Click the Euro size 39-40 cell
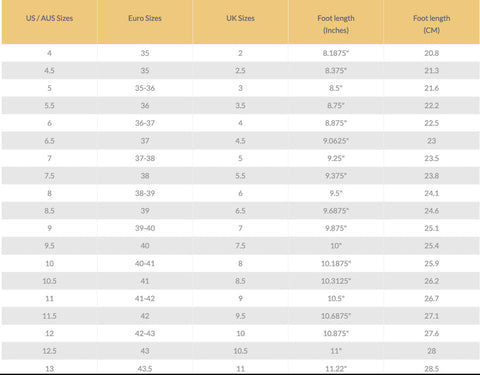480x375 pixels. pos(145,228)
